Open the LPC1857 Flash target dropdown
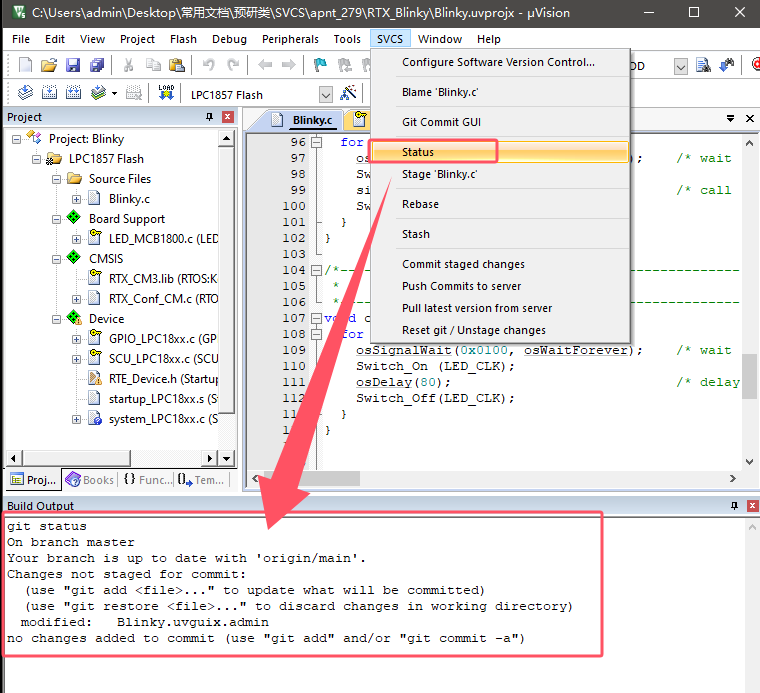The width and height of the screenshot is (760, 693). (325, 94)
